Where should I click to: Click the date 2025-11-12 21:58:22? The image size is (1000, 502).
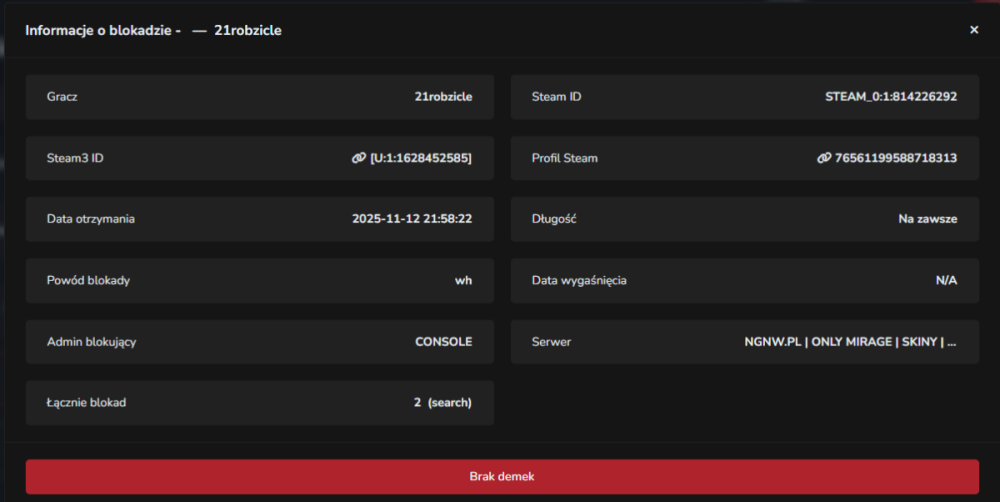point(412,219)
